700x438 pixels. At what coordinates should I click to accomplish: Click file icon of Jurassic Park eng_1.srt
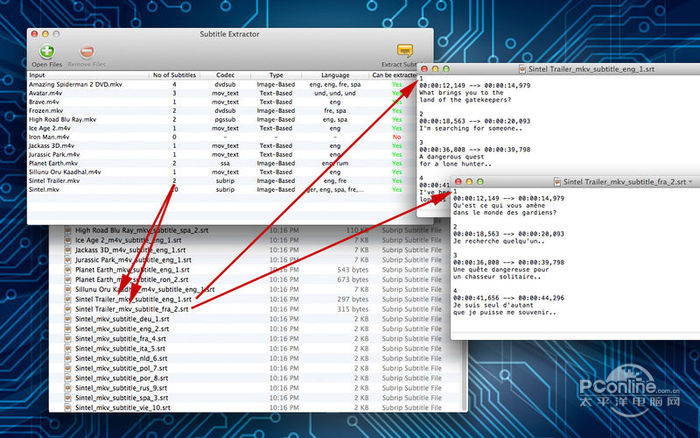pyautogui.click(x=68, y=258)
